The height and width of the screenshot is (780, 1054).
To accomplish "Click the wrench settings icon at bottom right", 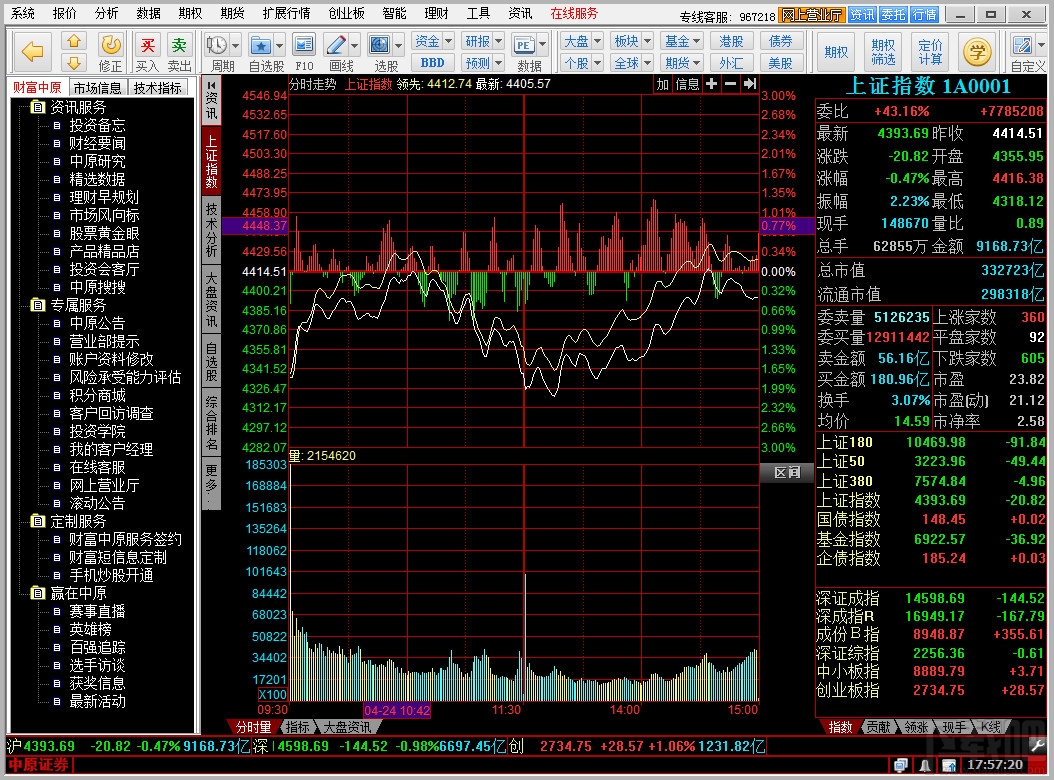I will coord(1038,746).
